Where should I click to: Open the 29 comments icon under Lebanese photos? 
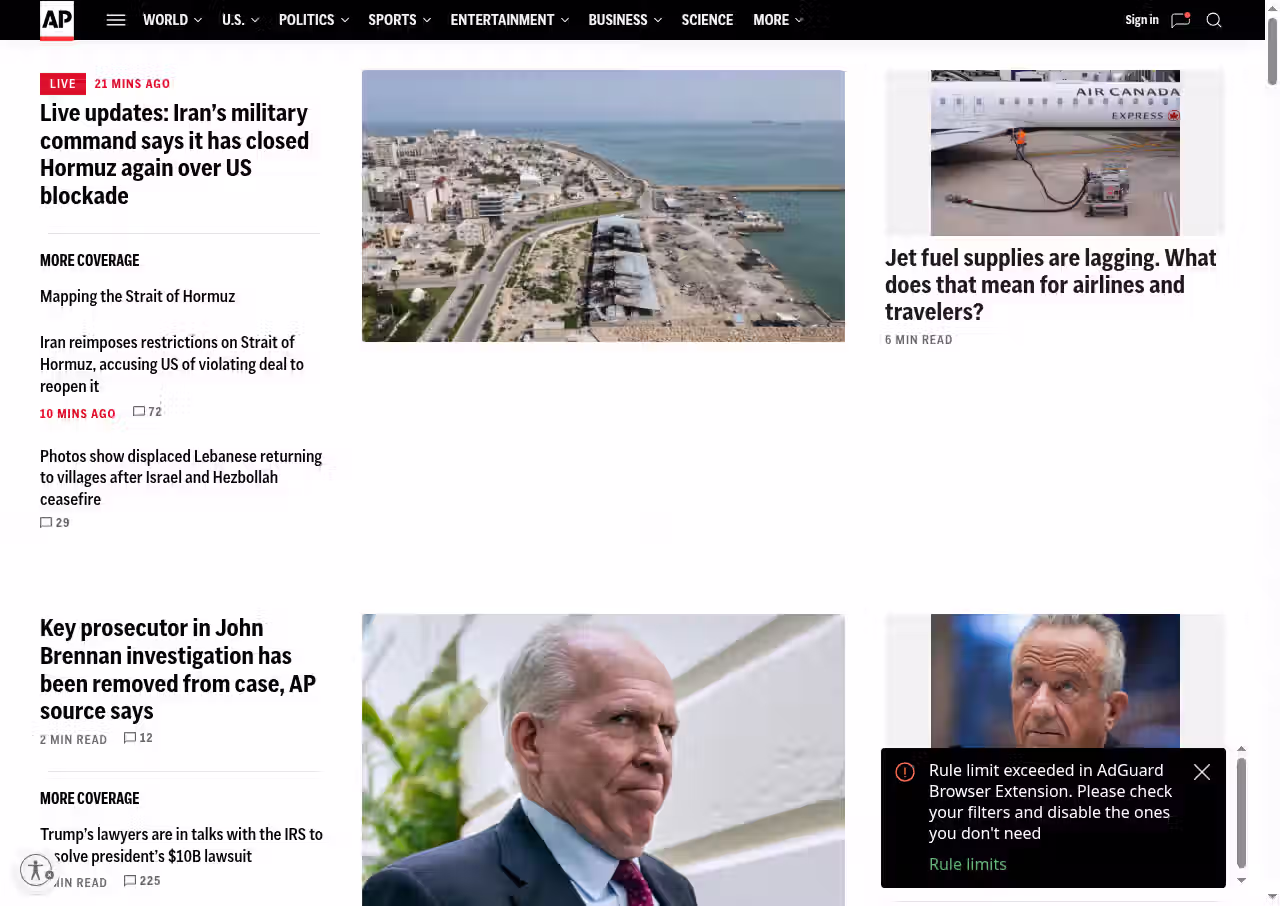(x=46, y=523)
